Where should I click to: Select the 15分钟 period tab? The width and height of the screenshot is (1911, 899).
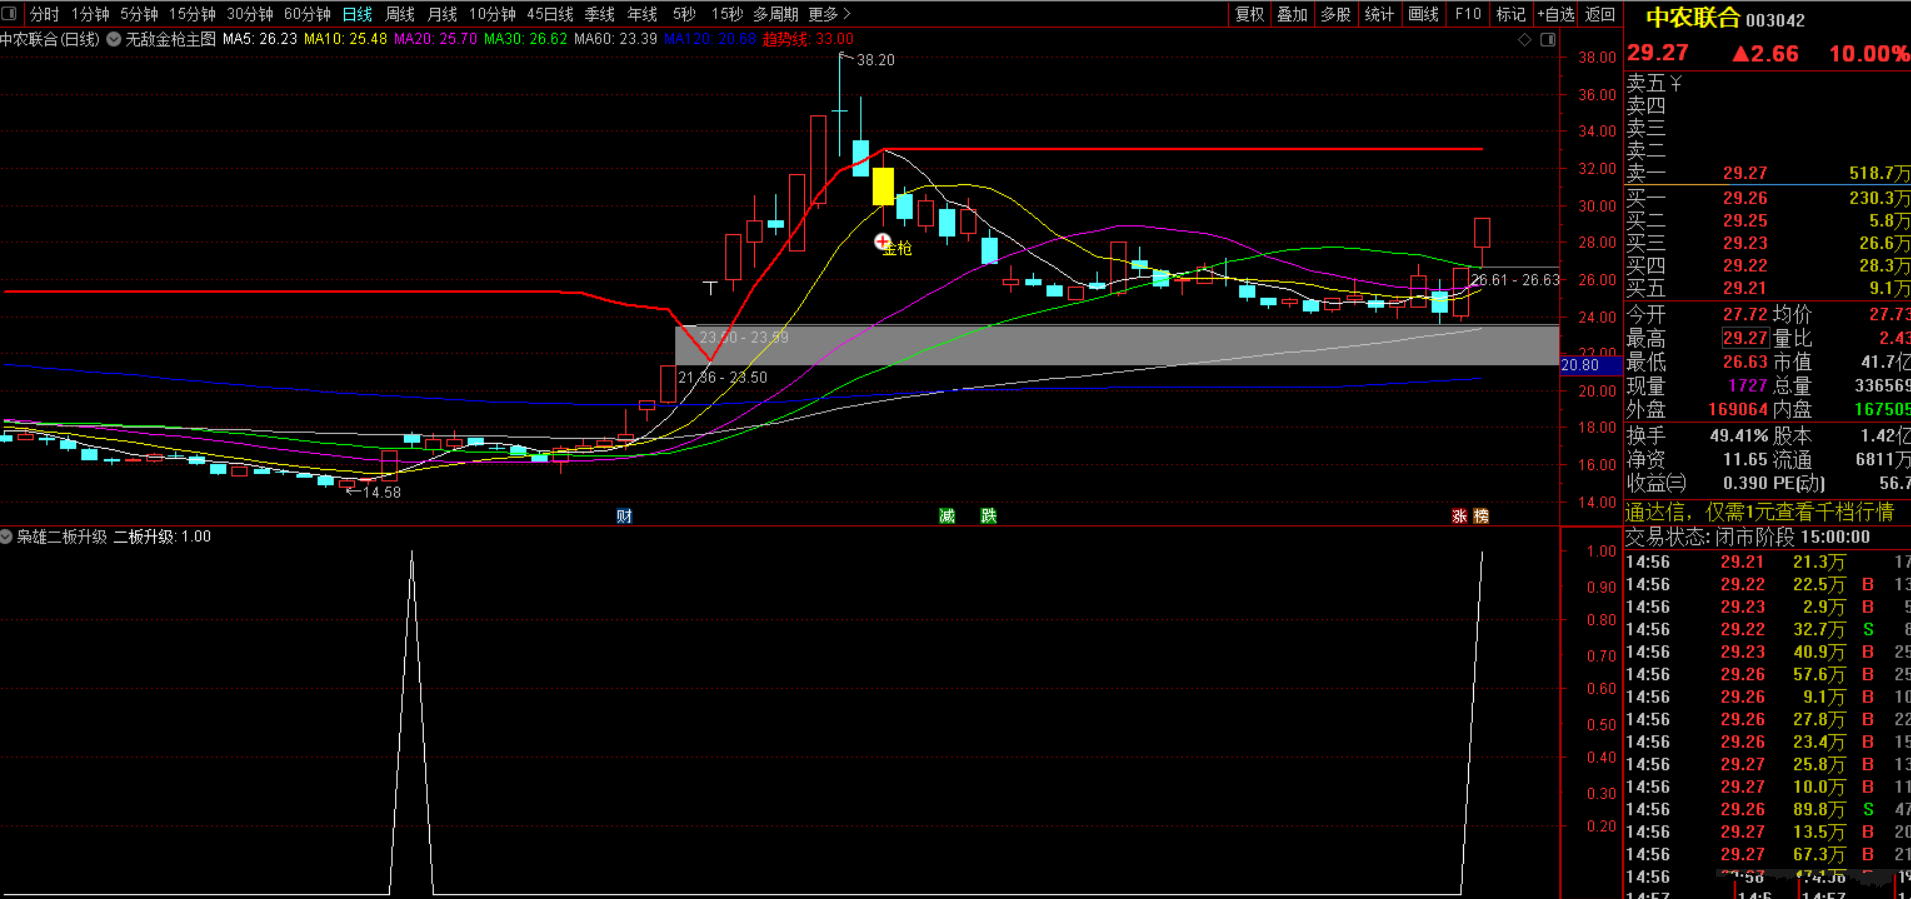pyautogui.click(x=192, y=14)
